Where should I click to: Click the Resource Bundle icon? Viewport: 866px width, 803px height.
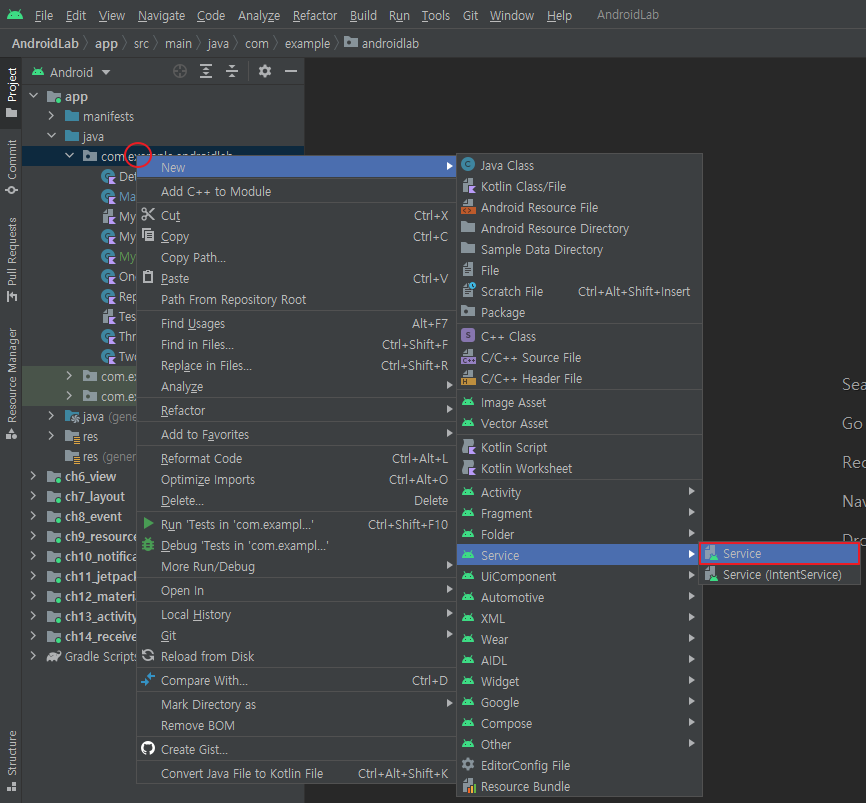pos(469,785)
